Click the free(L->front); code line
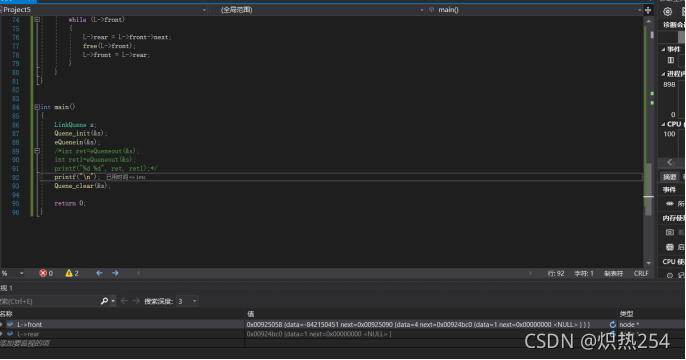Viewport: 686px width, 360px height. (x=109, y=46)
